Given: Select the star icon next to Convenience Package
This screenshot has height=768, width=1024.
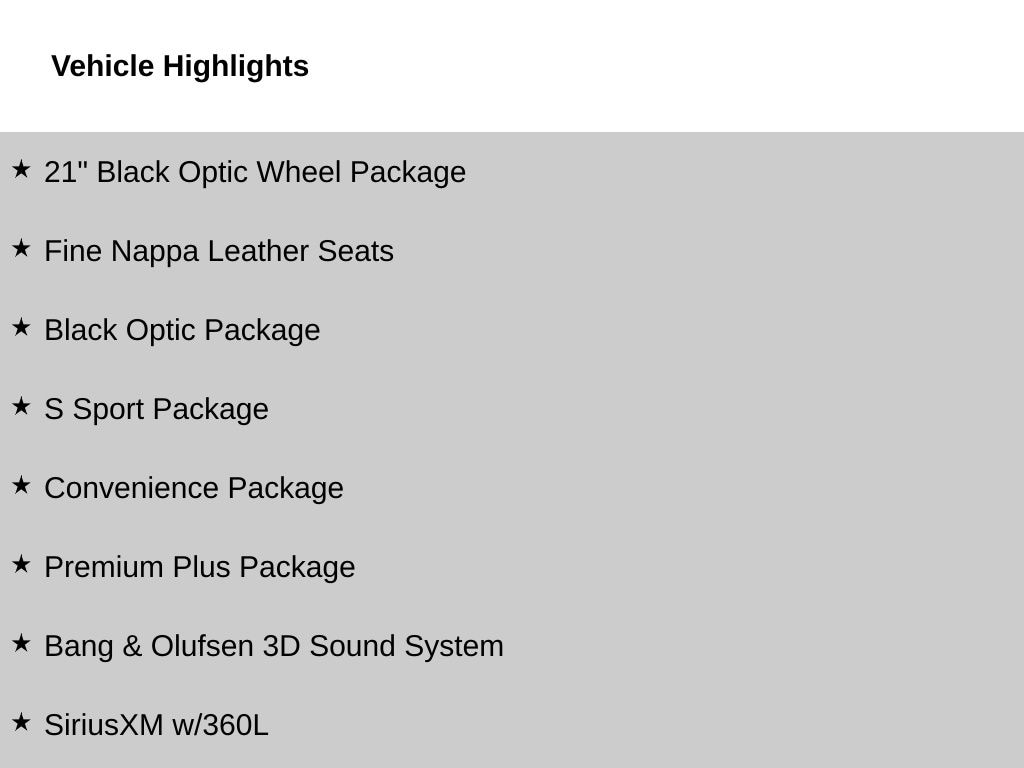Looking at the screenshot, I should [x=21, y=485].
